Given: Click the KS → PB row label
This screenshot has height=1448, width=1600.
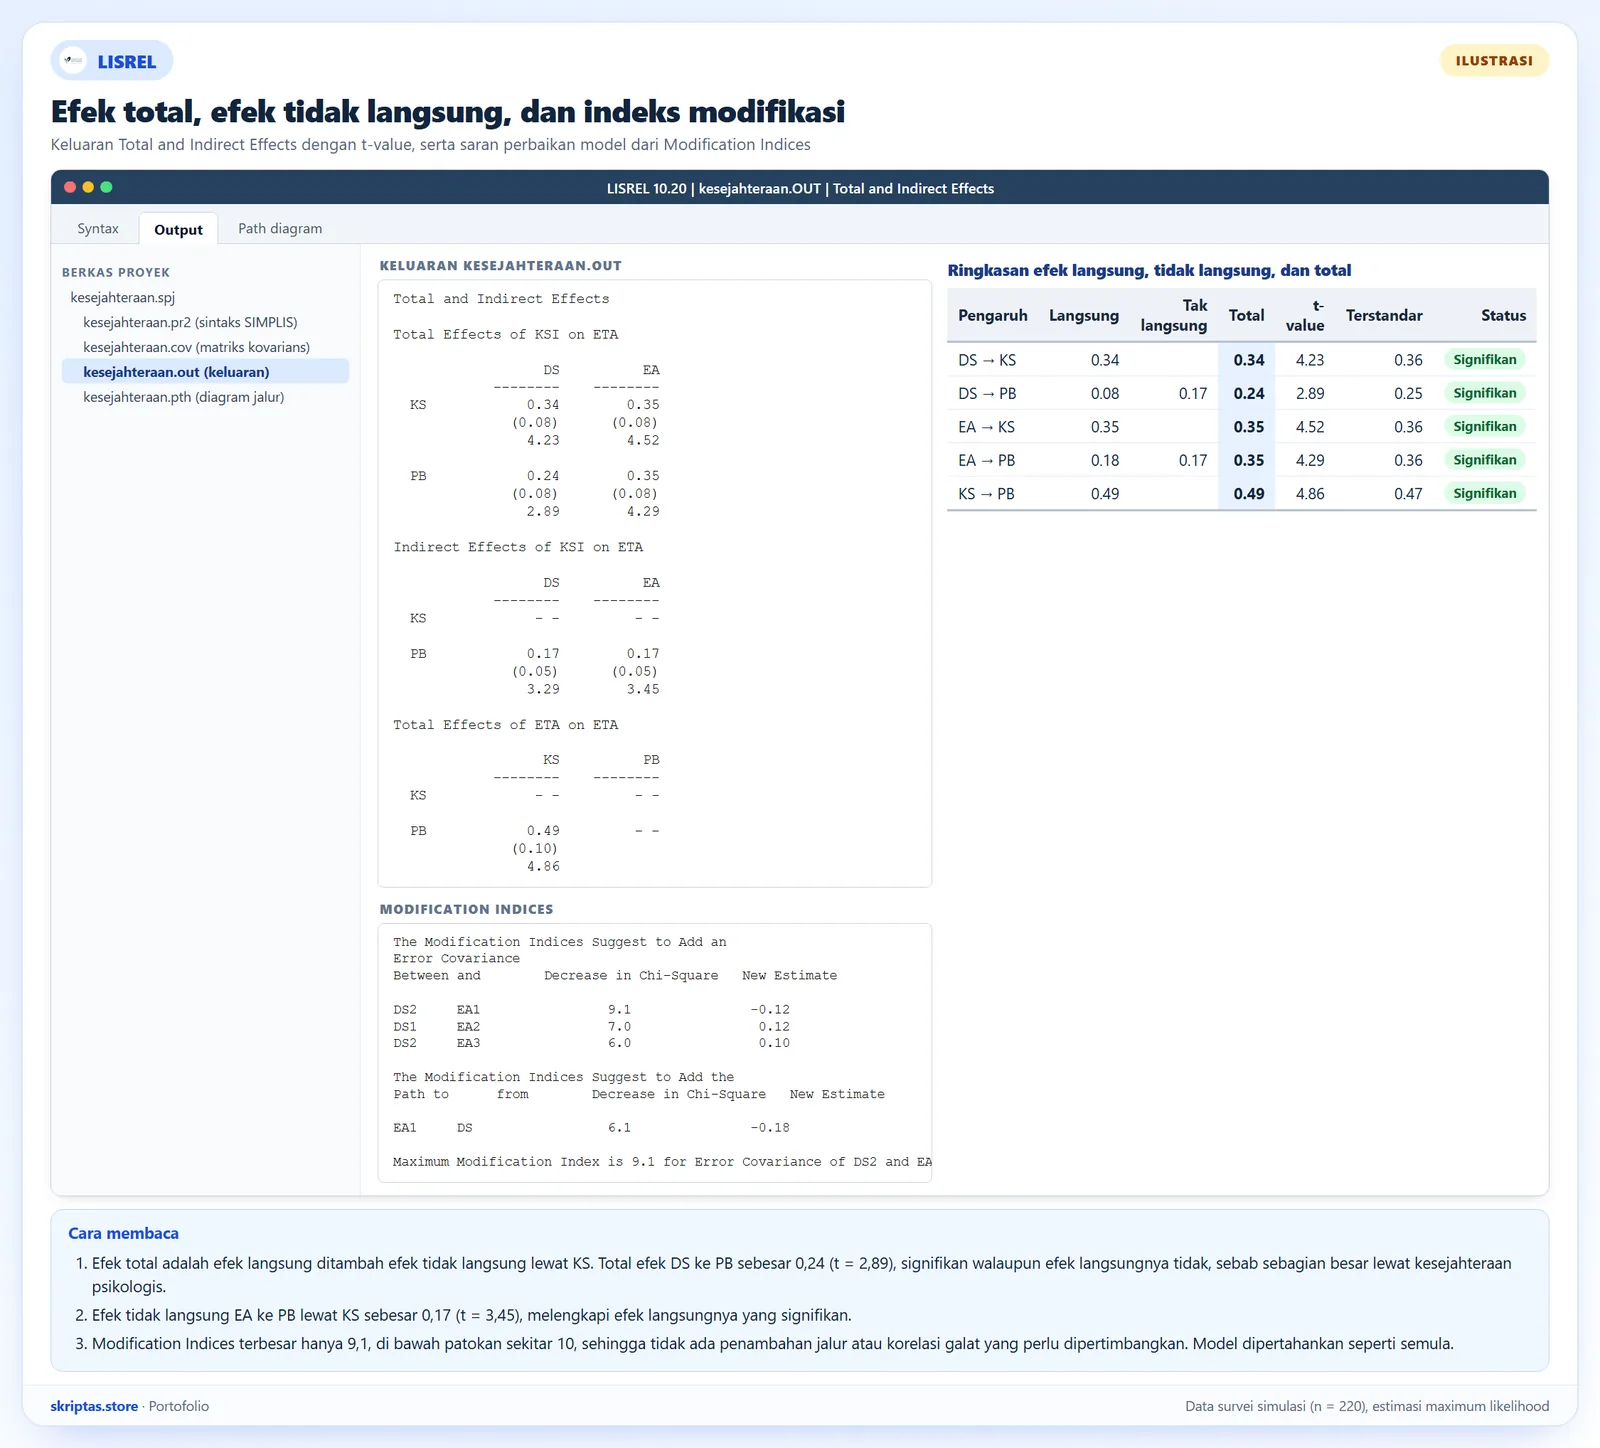Looking at the screenshot, I should point(986,494).
